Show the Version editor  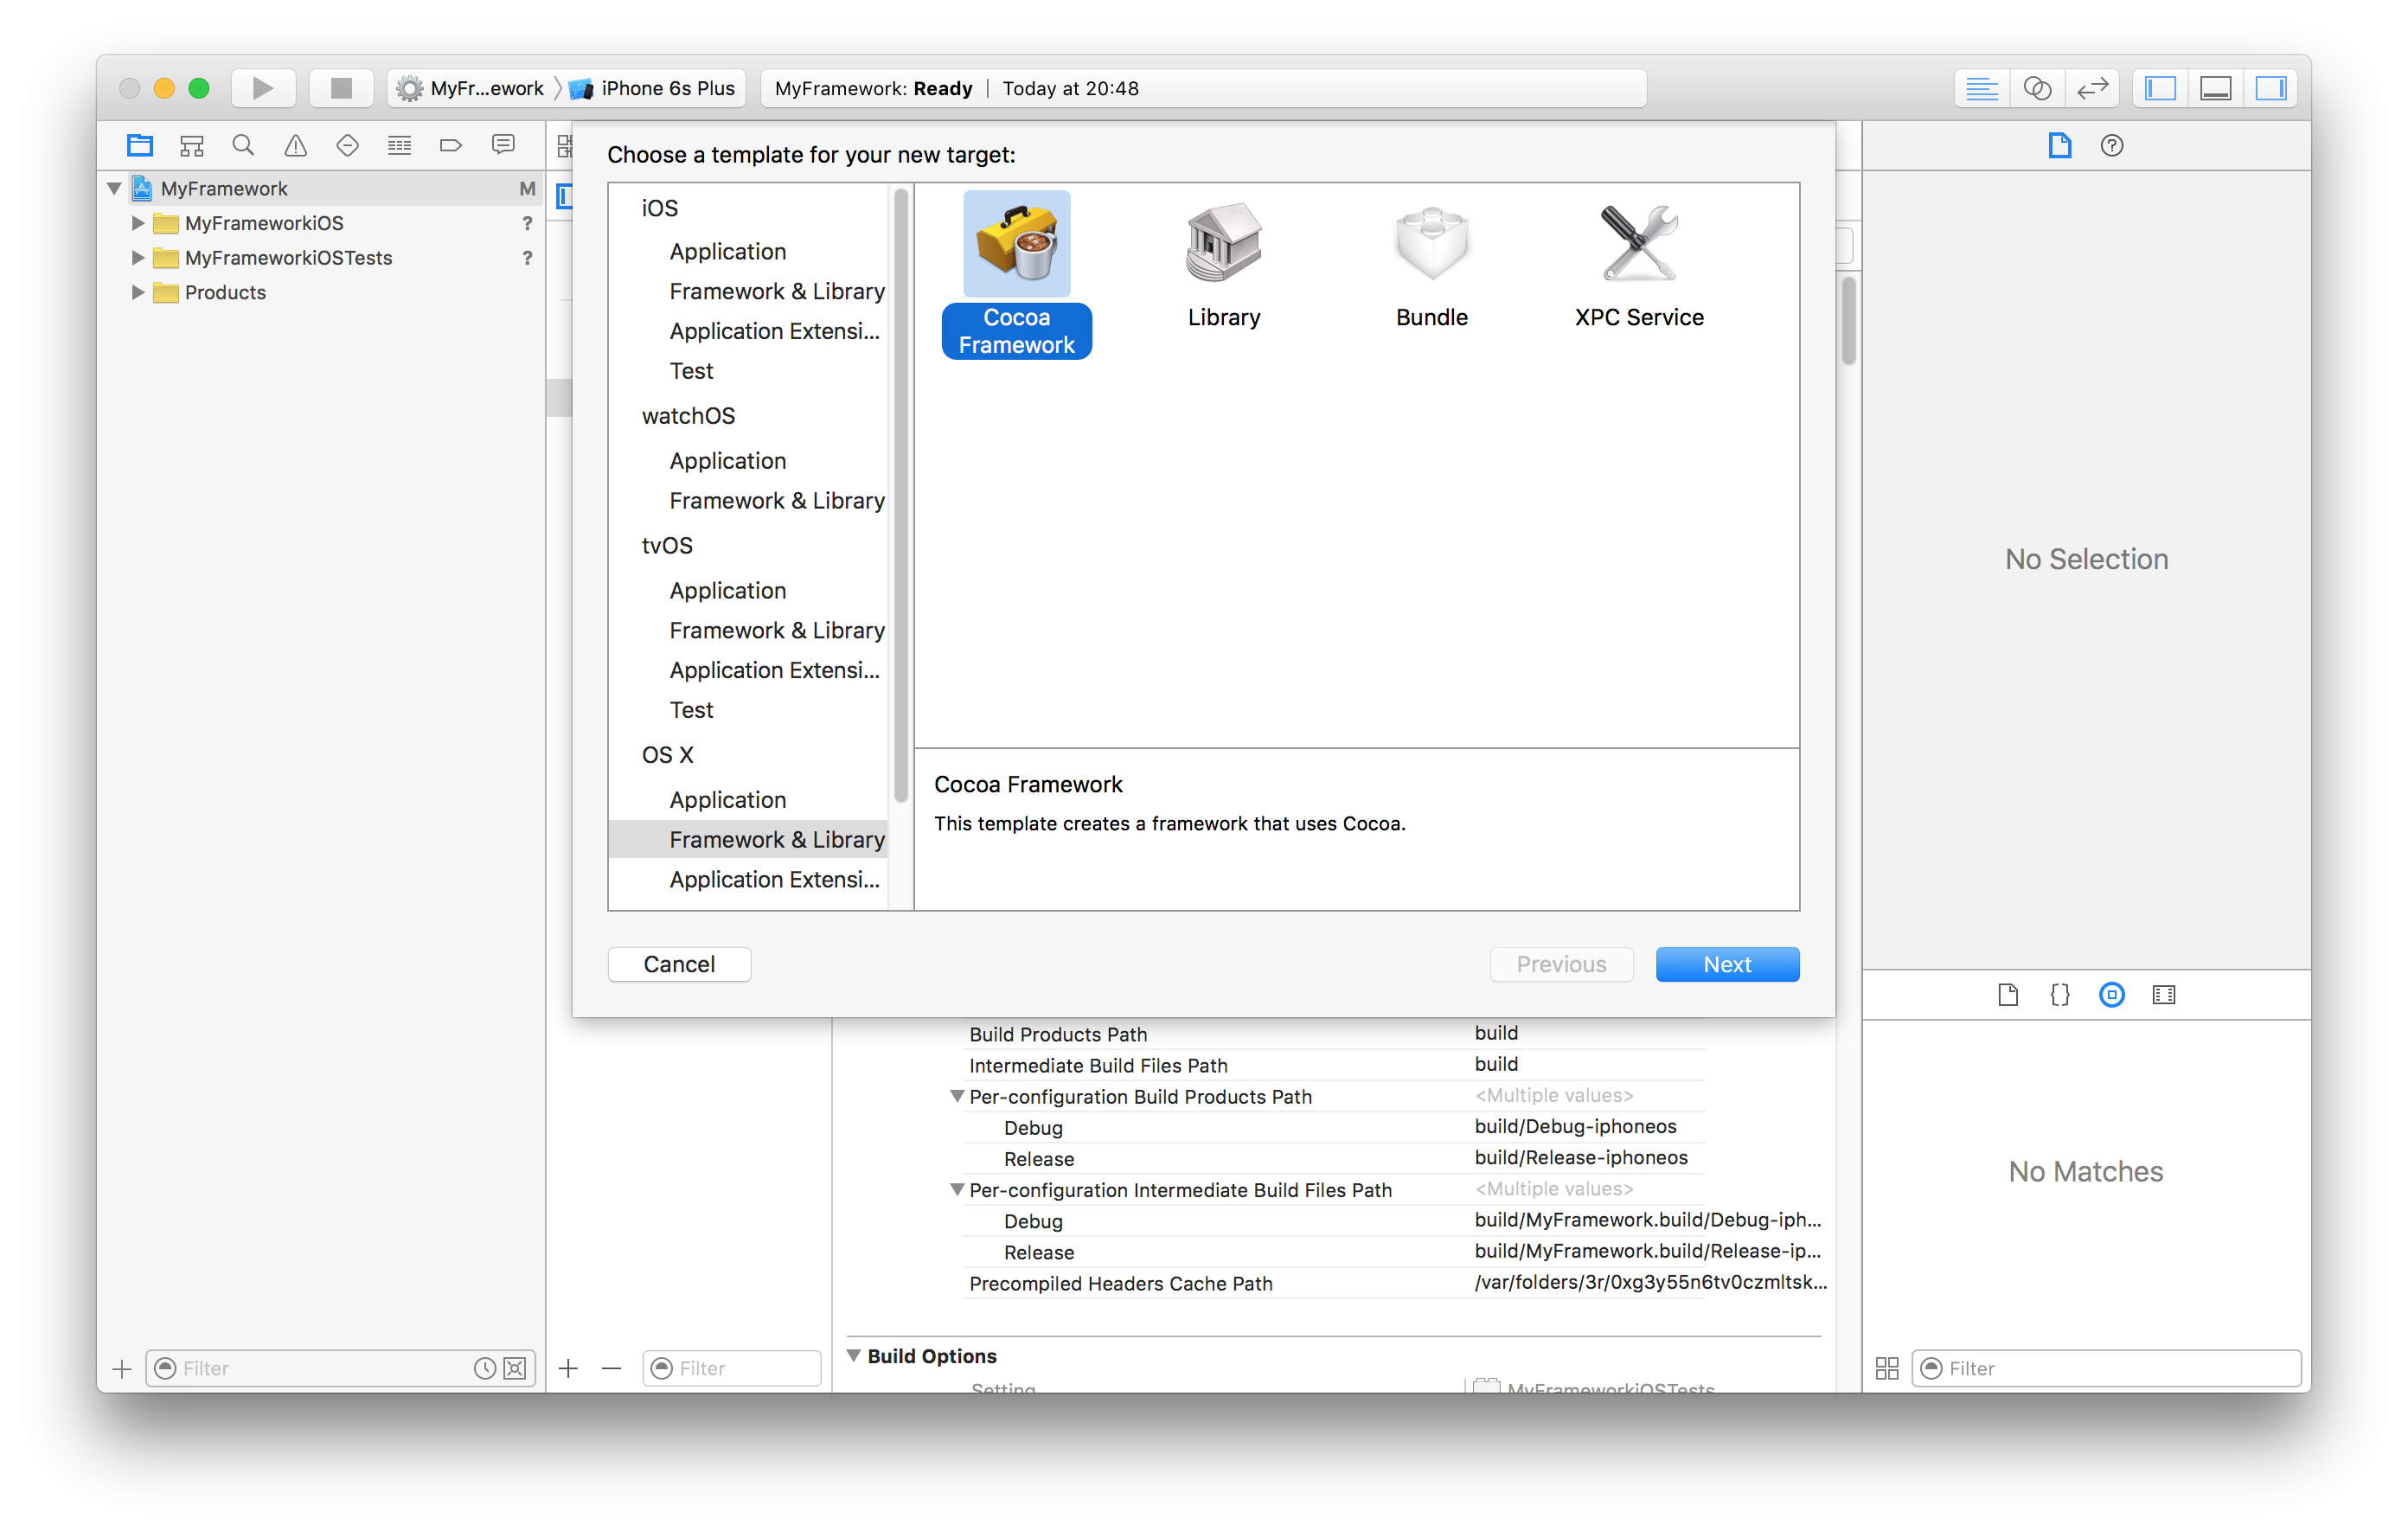click(2091, 88)
